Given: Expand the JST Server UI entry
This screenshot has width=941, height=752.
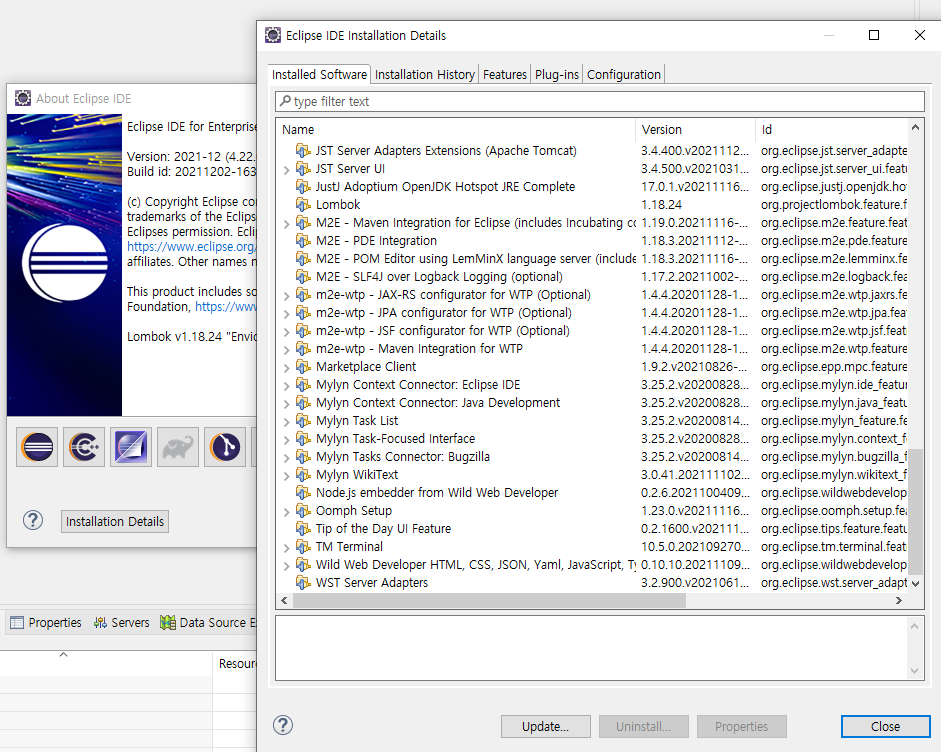Looking at the screenshot, I should click(286, 170).
